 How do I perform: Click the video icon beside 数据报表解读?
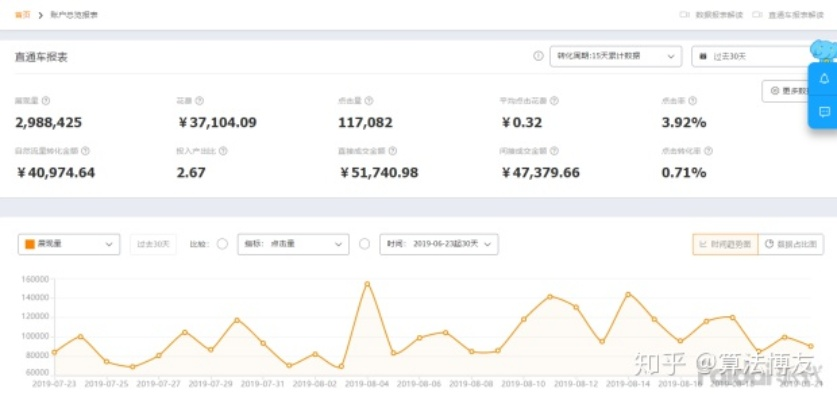[684, 14]
